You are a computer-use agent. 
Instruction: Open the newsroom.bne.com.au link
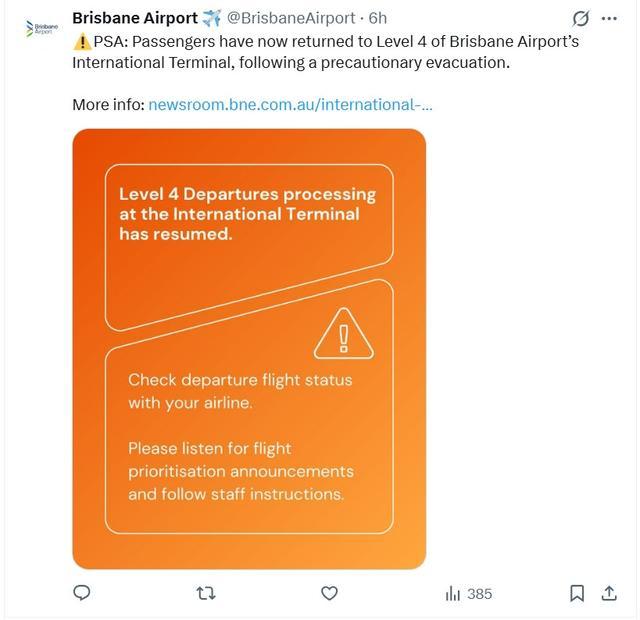[290, 105]
